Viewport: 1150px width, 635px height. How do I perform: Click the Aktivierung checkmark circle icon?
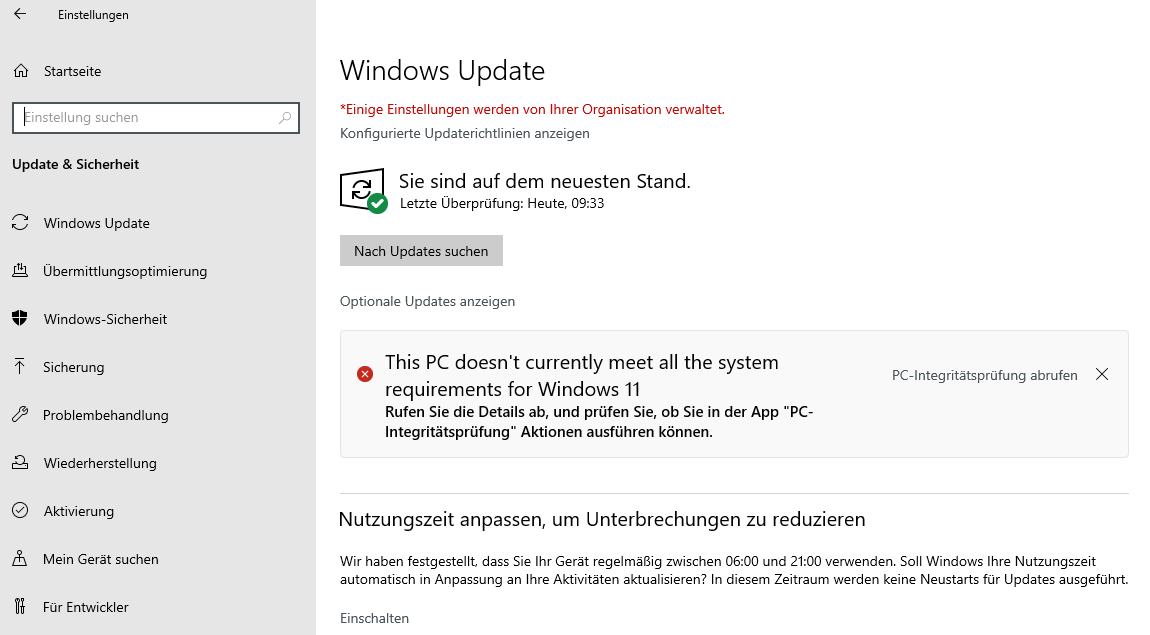pyautogui.click(x=20, y=510)
